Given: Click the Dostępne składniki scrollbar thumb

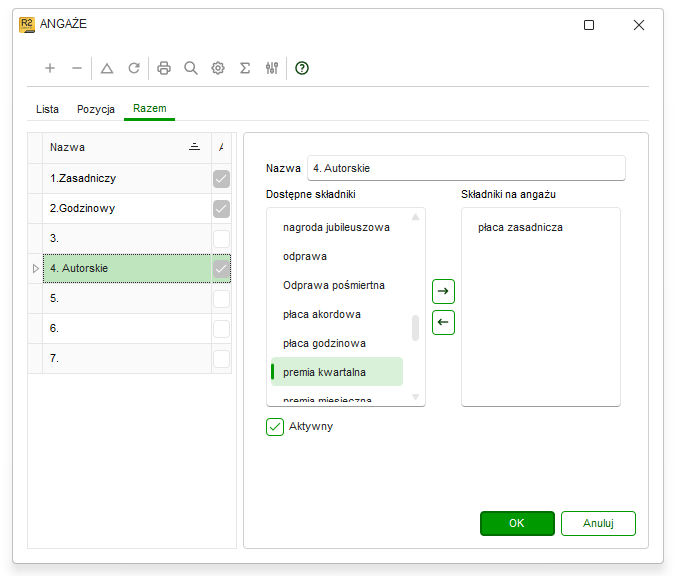Looking at the screenshot, I should [x=416, y=328].
